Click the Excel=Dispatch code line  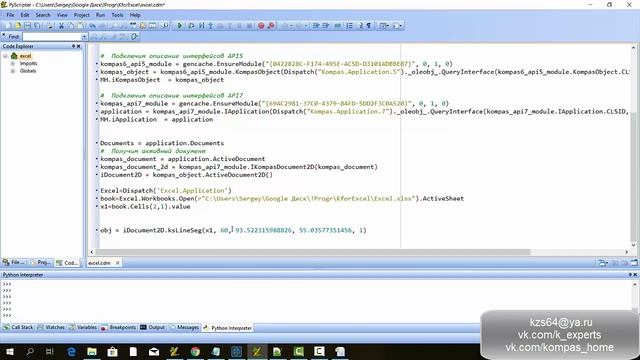click(166, 191)
